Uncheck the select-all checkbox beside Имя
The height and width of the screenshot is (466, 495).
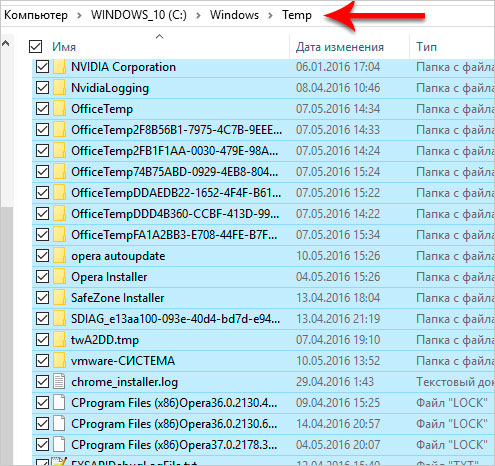pos(35,47)
